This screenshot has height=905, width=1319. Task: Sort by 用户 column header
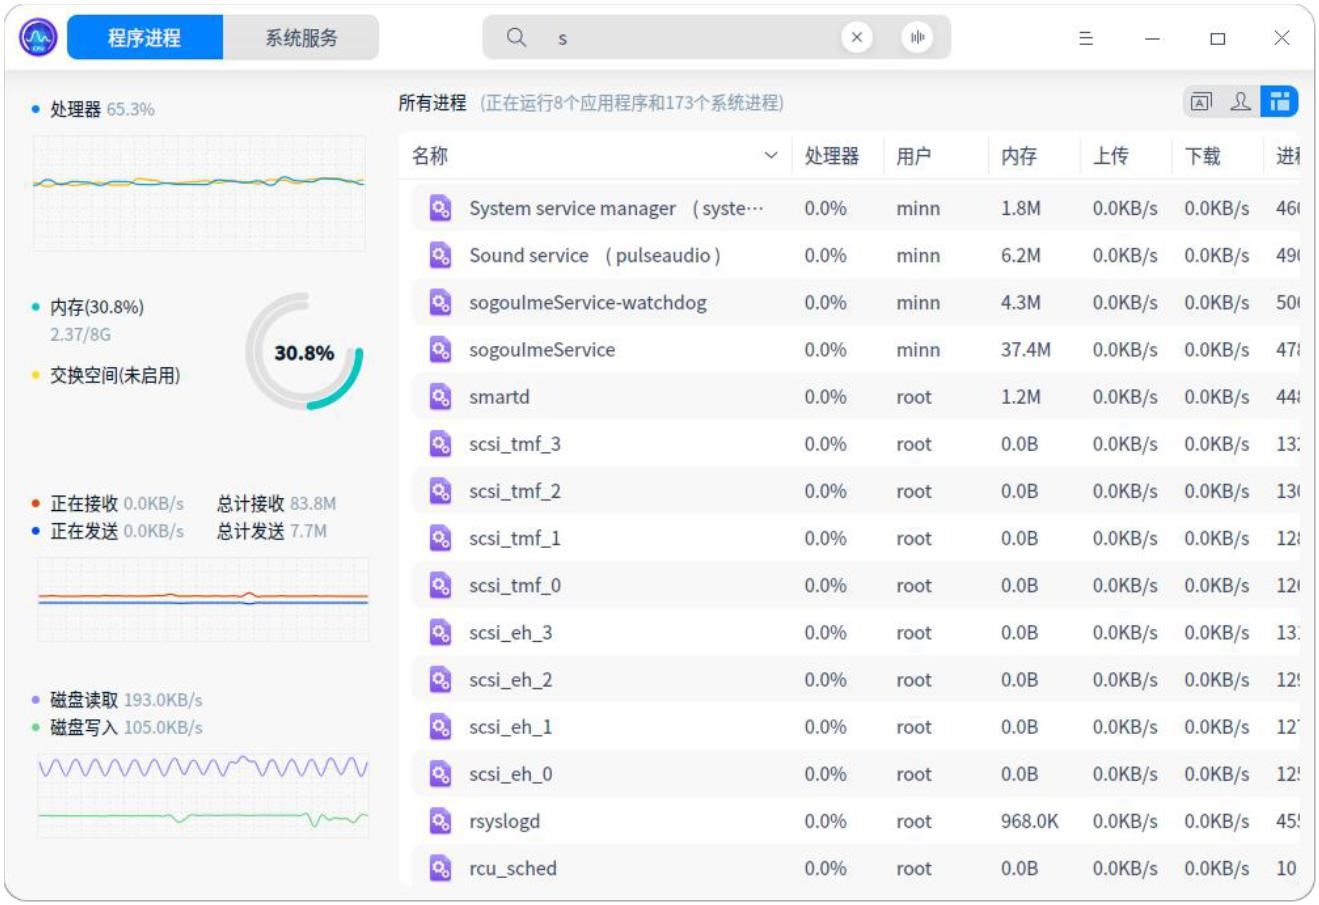pyautogui.click(x=914, y=156)
